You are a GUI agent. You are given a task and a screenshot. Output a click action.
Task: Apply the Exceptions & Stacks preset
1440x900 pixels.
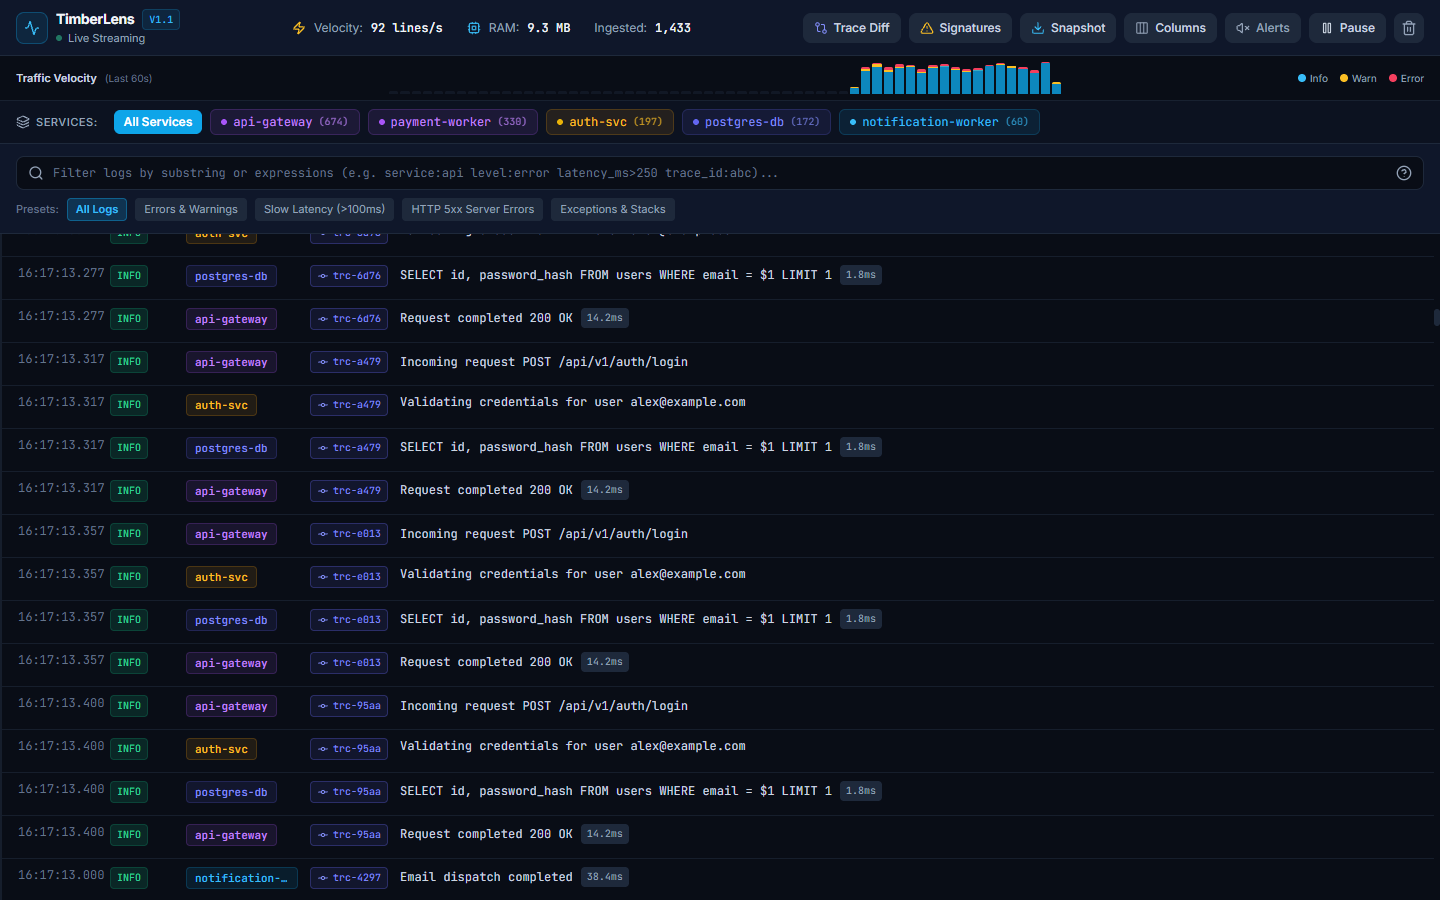point(613,209)
